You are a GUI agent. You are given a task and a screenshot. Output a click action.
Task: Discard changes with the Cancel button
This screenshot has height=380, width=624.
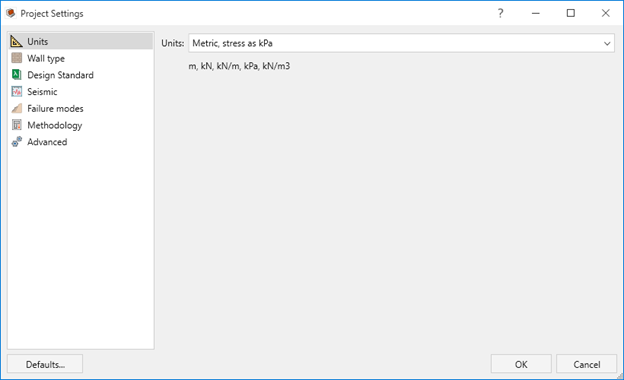click(587, 364)
